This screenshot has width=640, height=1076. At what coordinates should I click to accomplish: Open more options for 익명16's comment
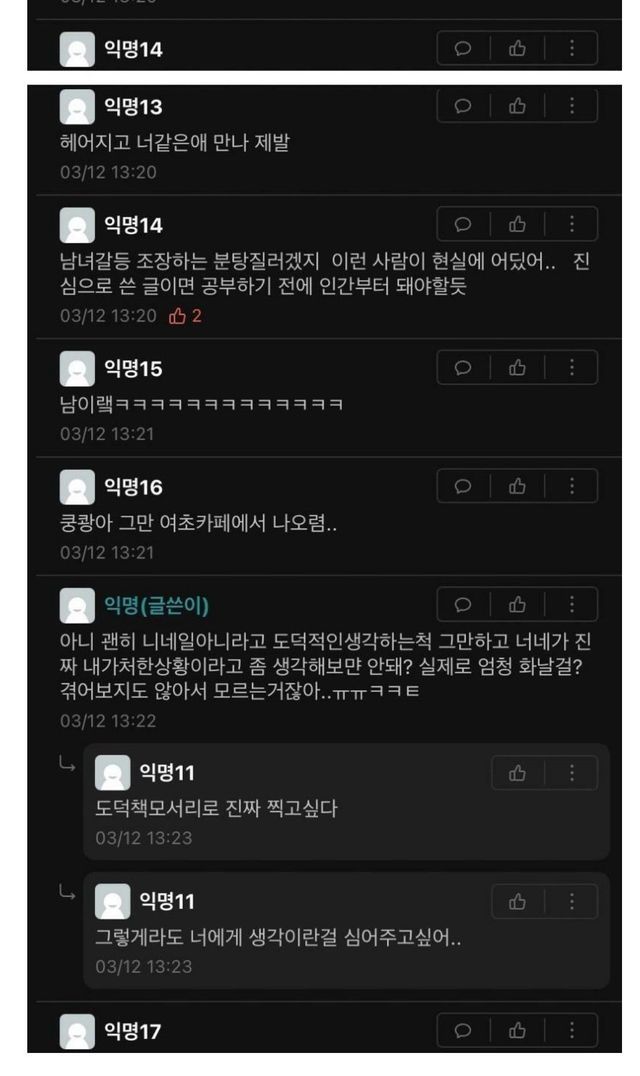(x=571, y=487)
